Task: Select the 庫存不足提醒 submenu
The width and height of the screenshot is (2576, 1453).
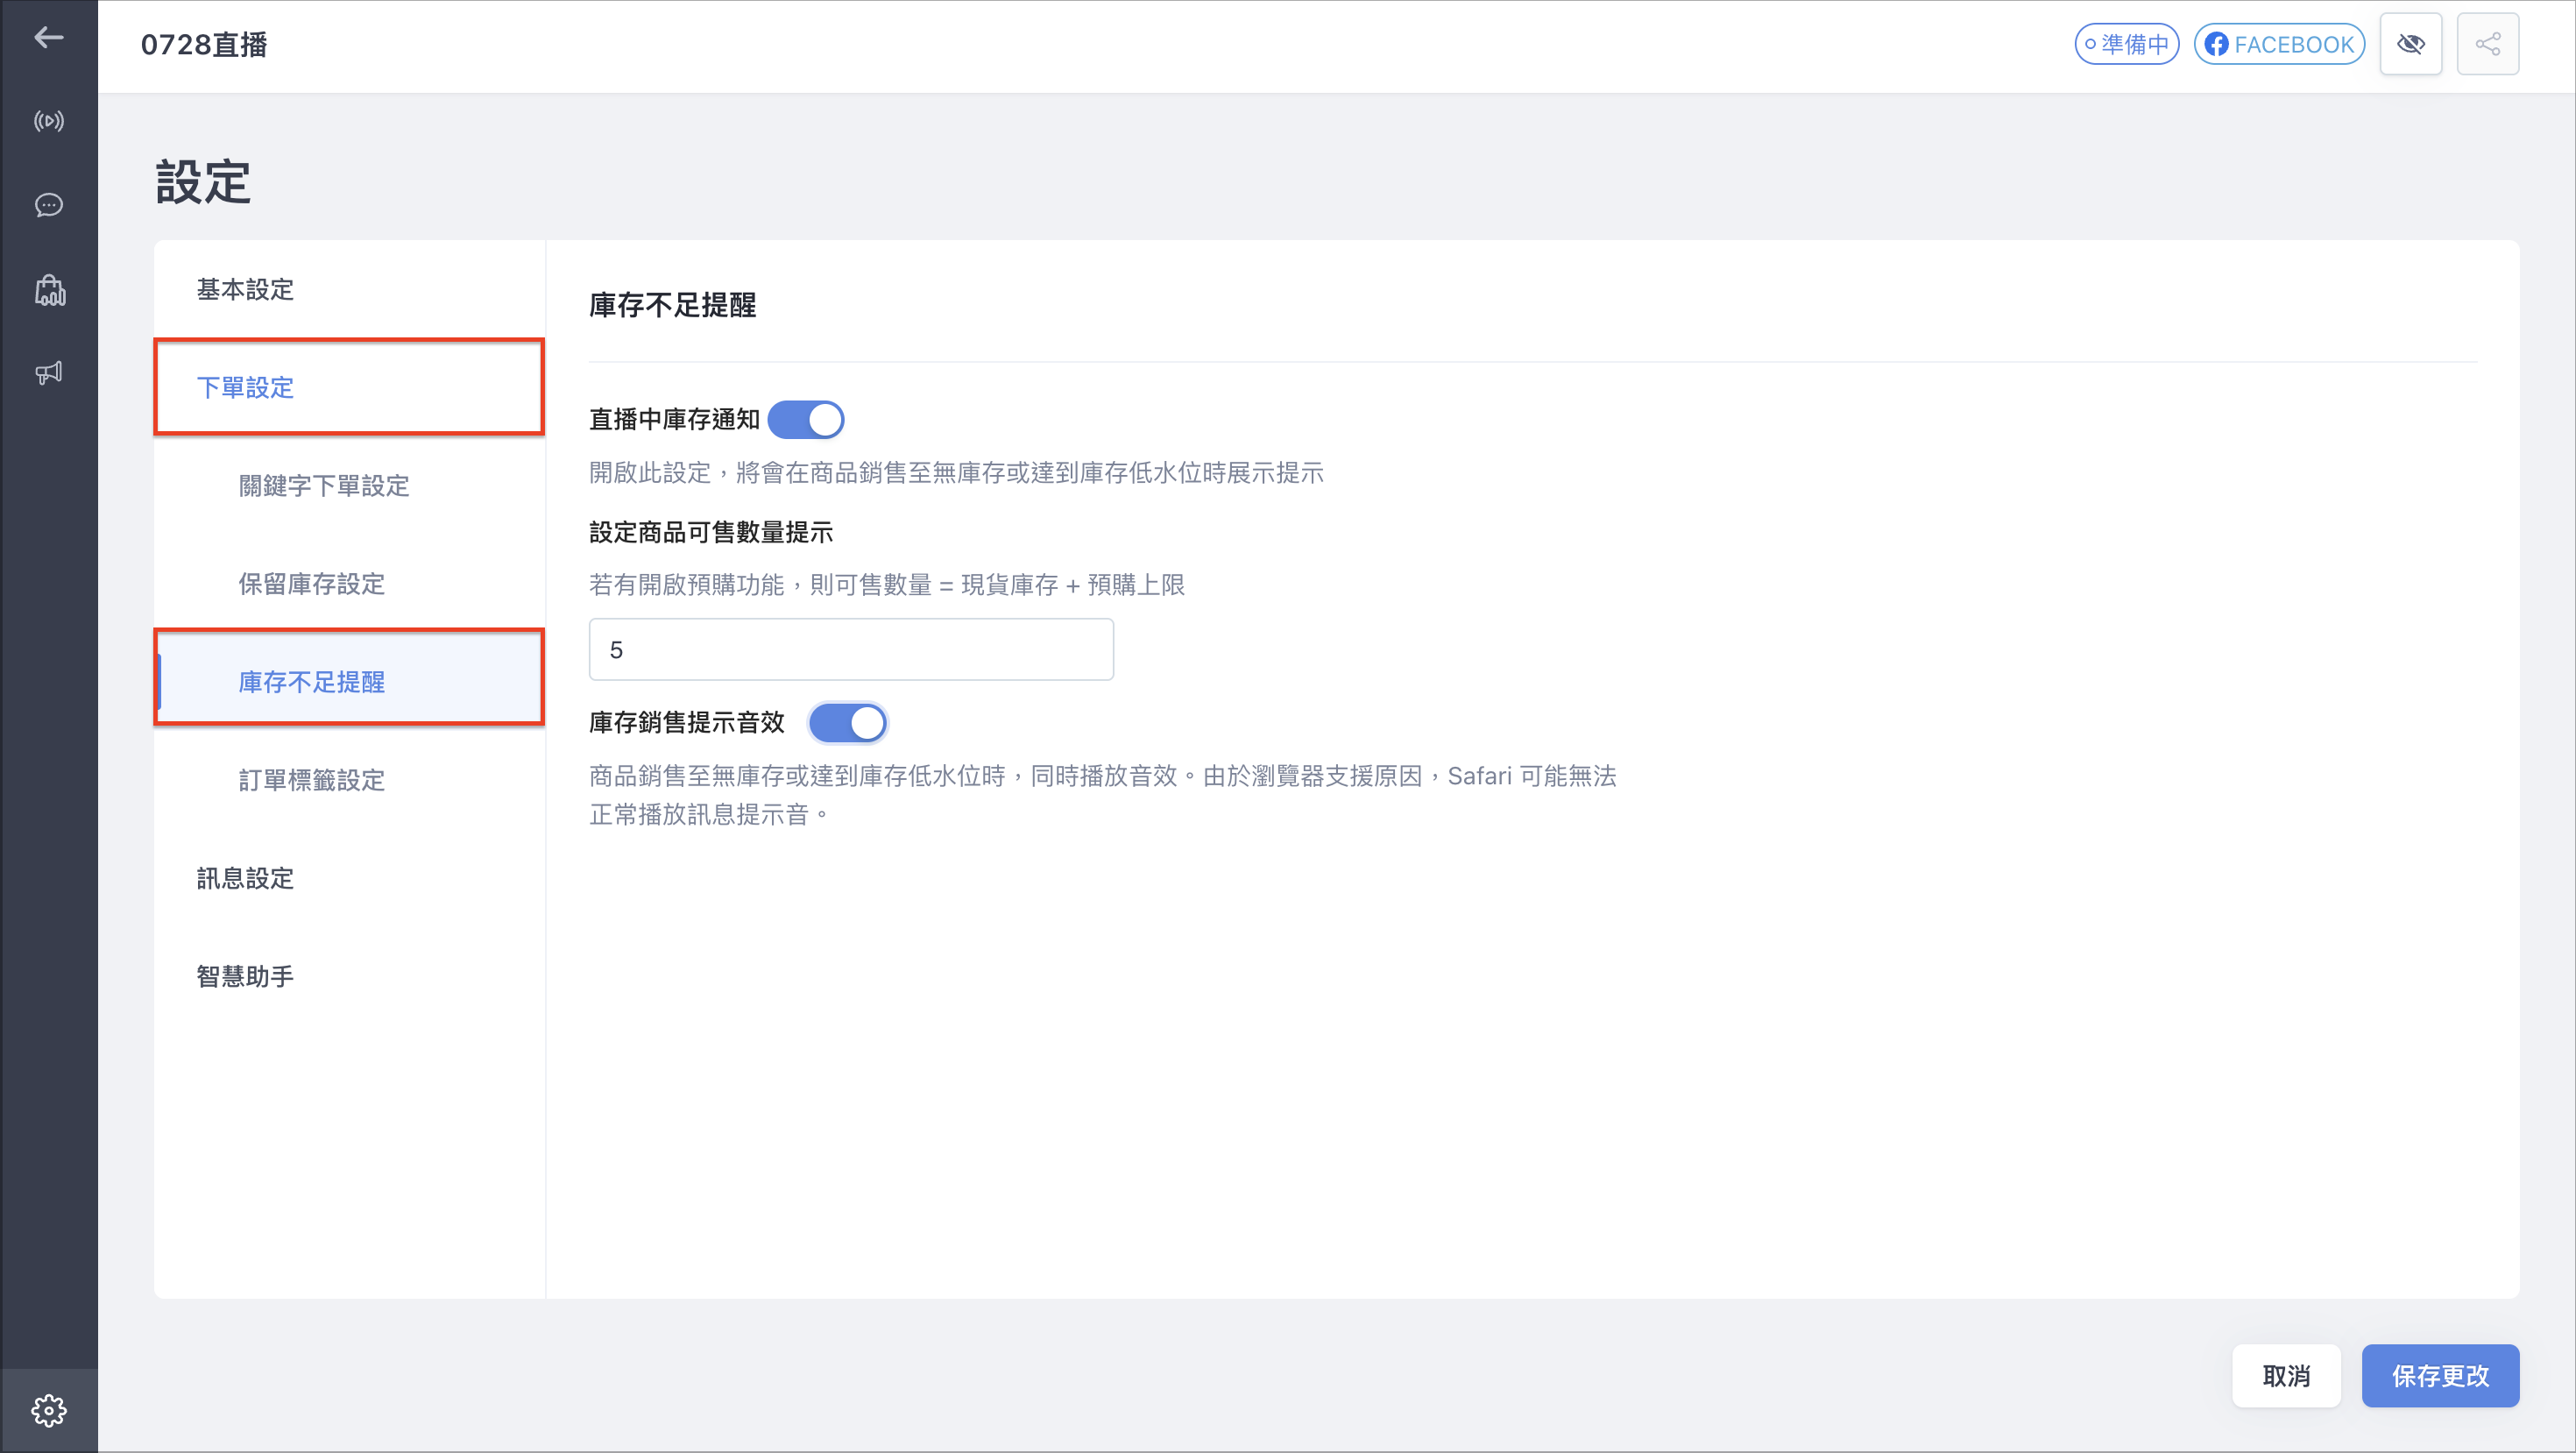Action: [x=349, y=681]
